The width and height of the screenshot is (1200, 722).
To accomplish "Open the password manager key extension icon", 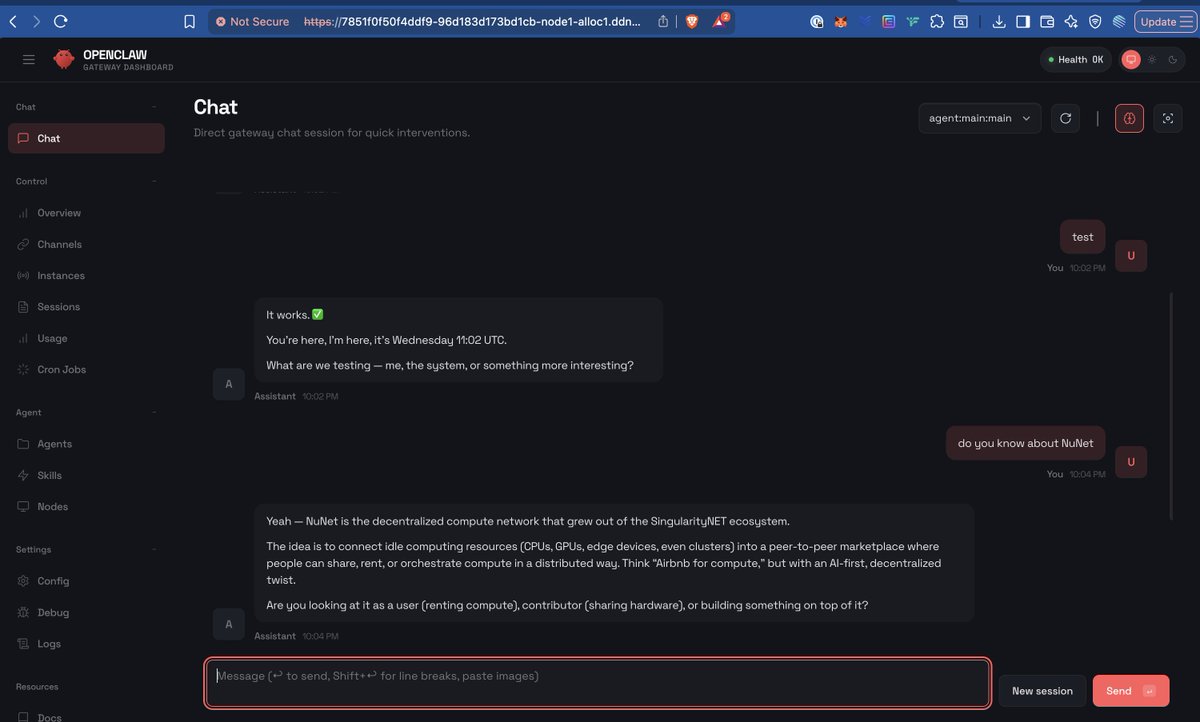I will pyautogui.click(x=817, y=21).
